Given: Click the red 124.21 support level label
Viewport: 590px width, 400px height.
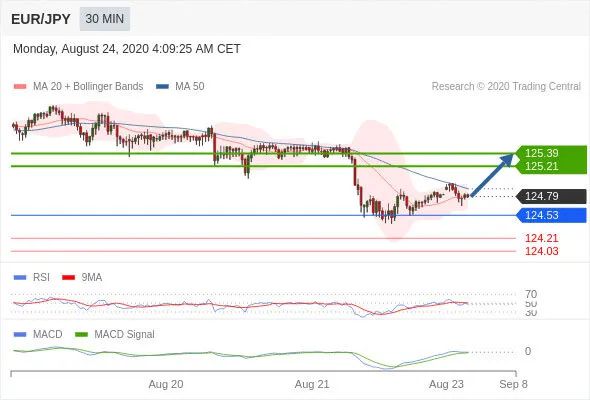Looking at the screenshot, I should [x=541, y=238].
